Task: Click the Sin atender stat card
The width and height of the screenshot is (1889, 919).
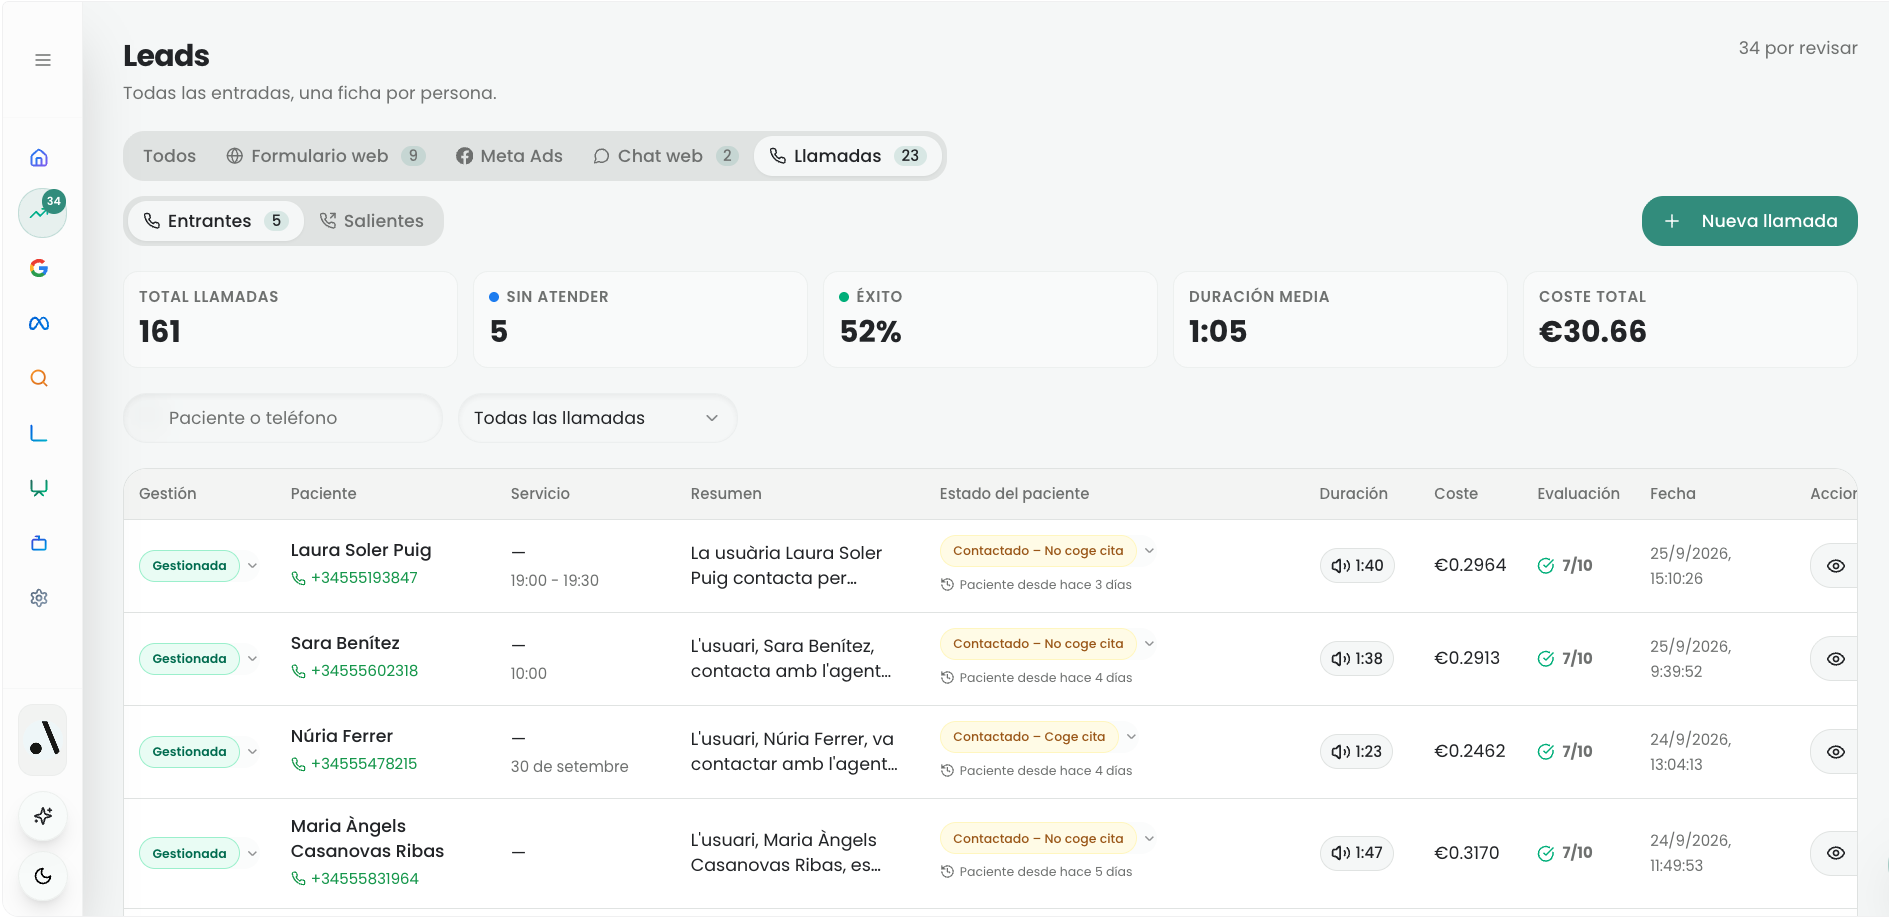Action: click(640, 320)
